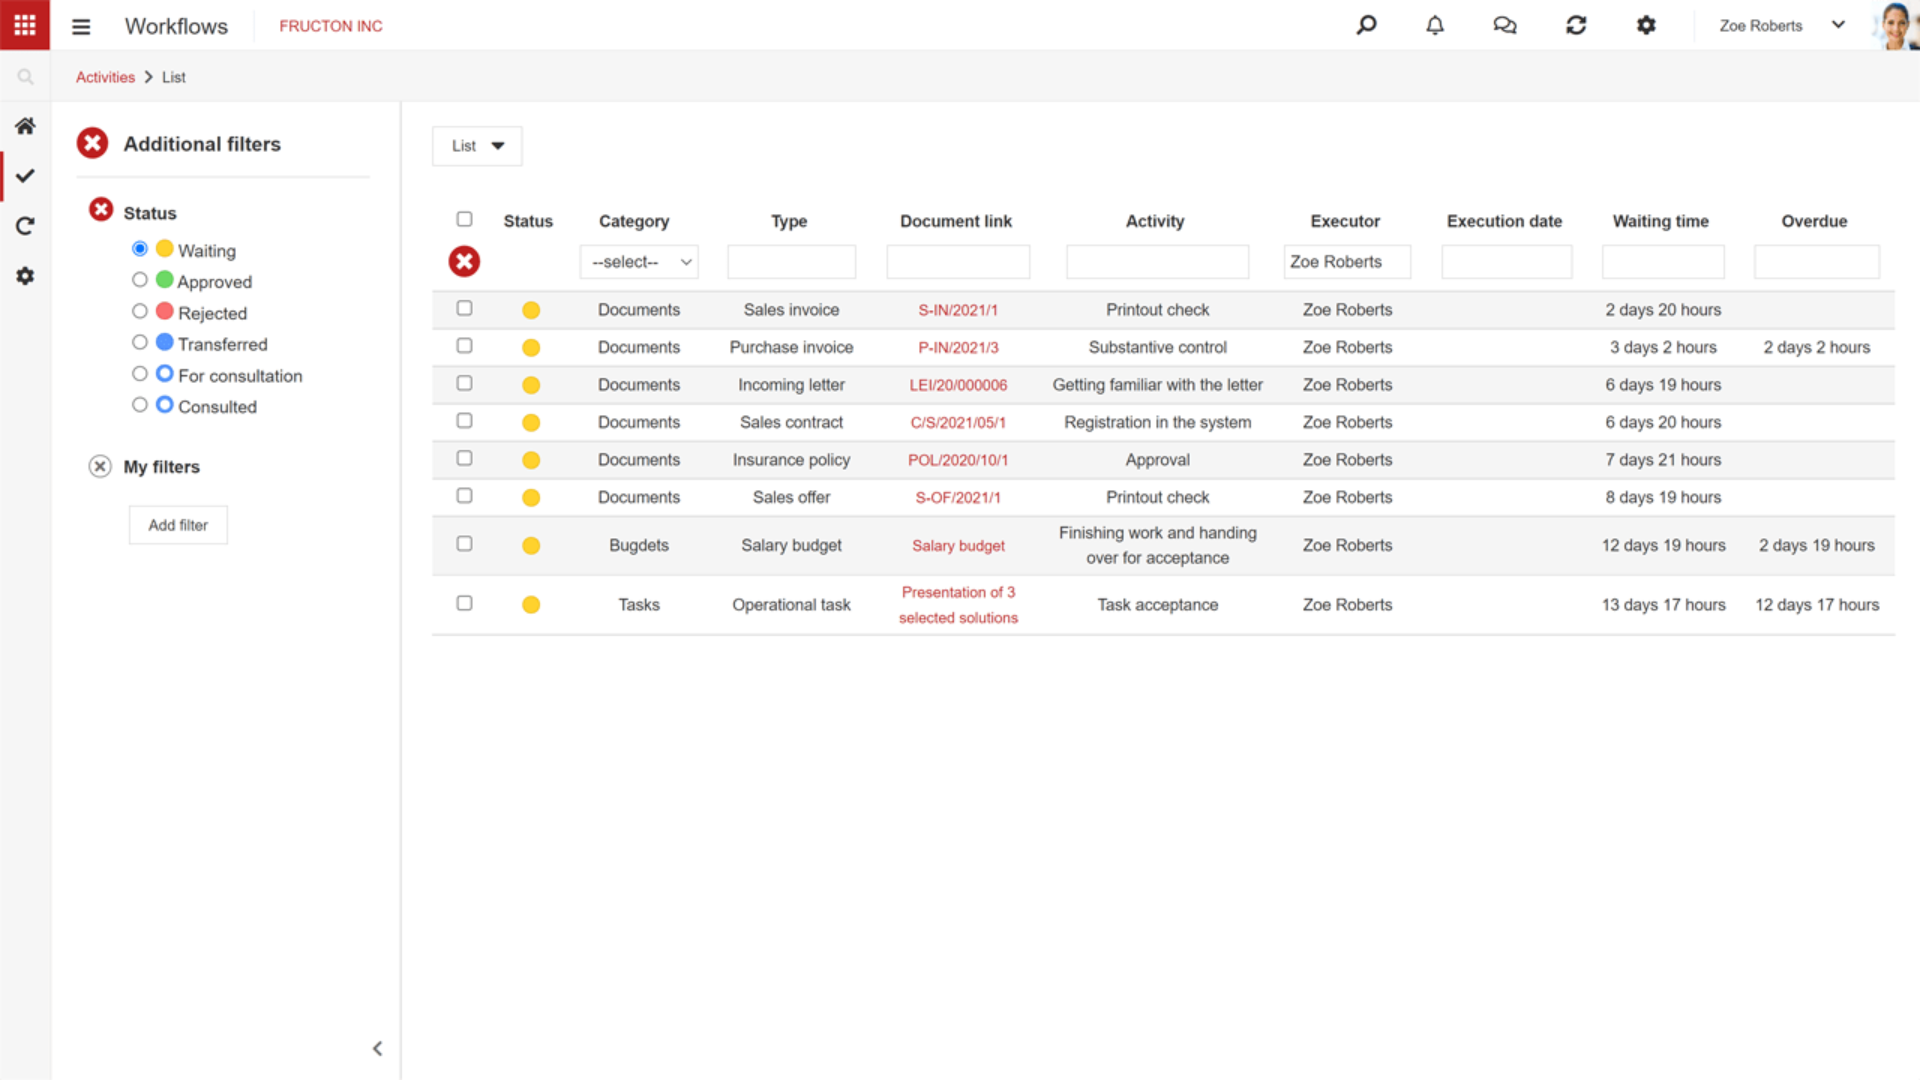Open the List view dropdown
1920x1080 pixels.
click(477, 146)
